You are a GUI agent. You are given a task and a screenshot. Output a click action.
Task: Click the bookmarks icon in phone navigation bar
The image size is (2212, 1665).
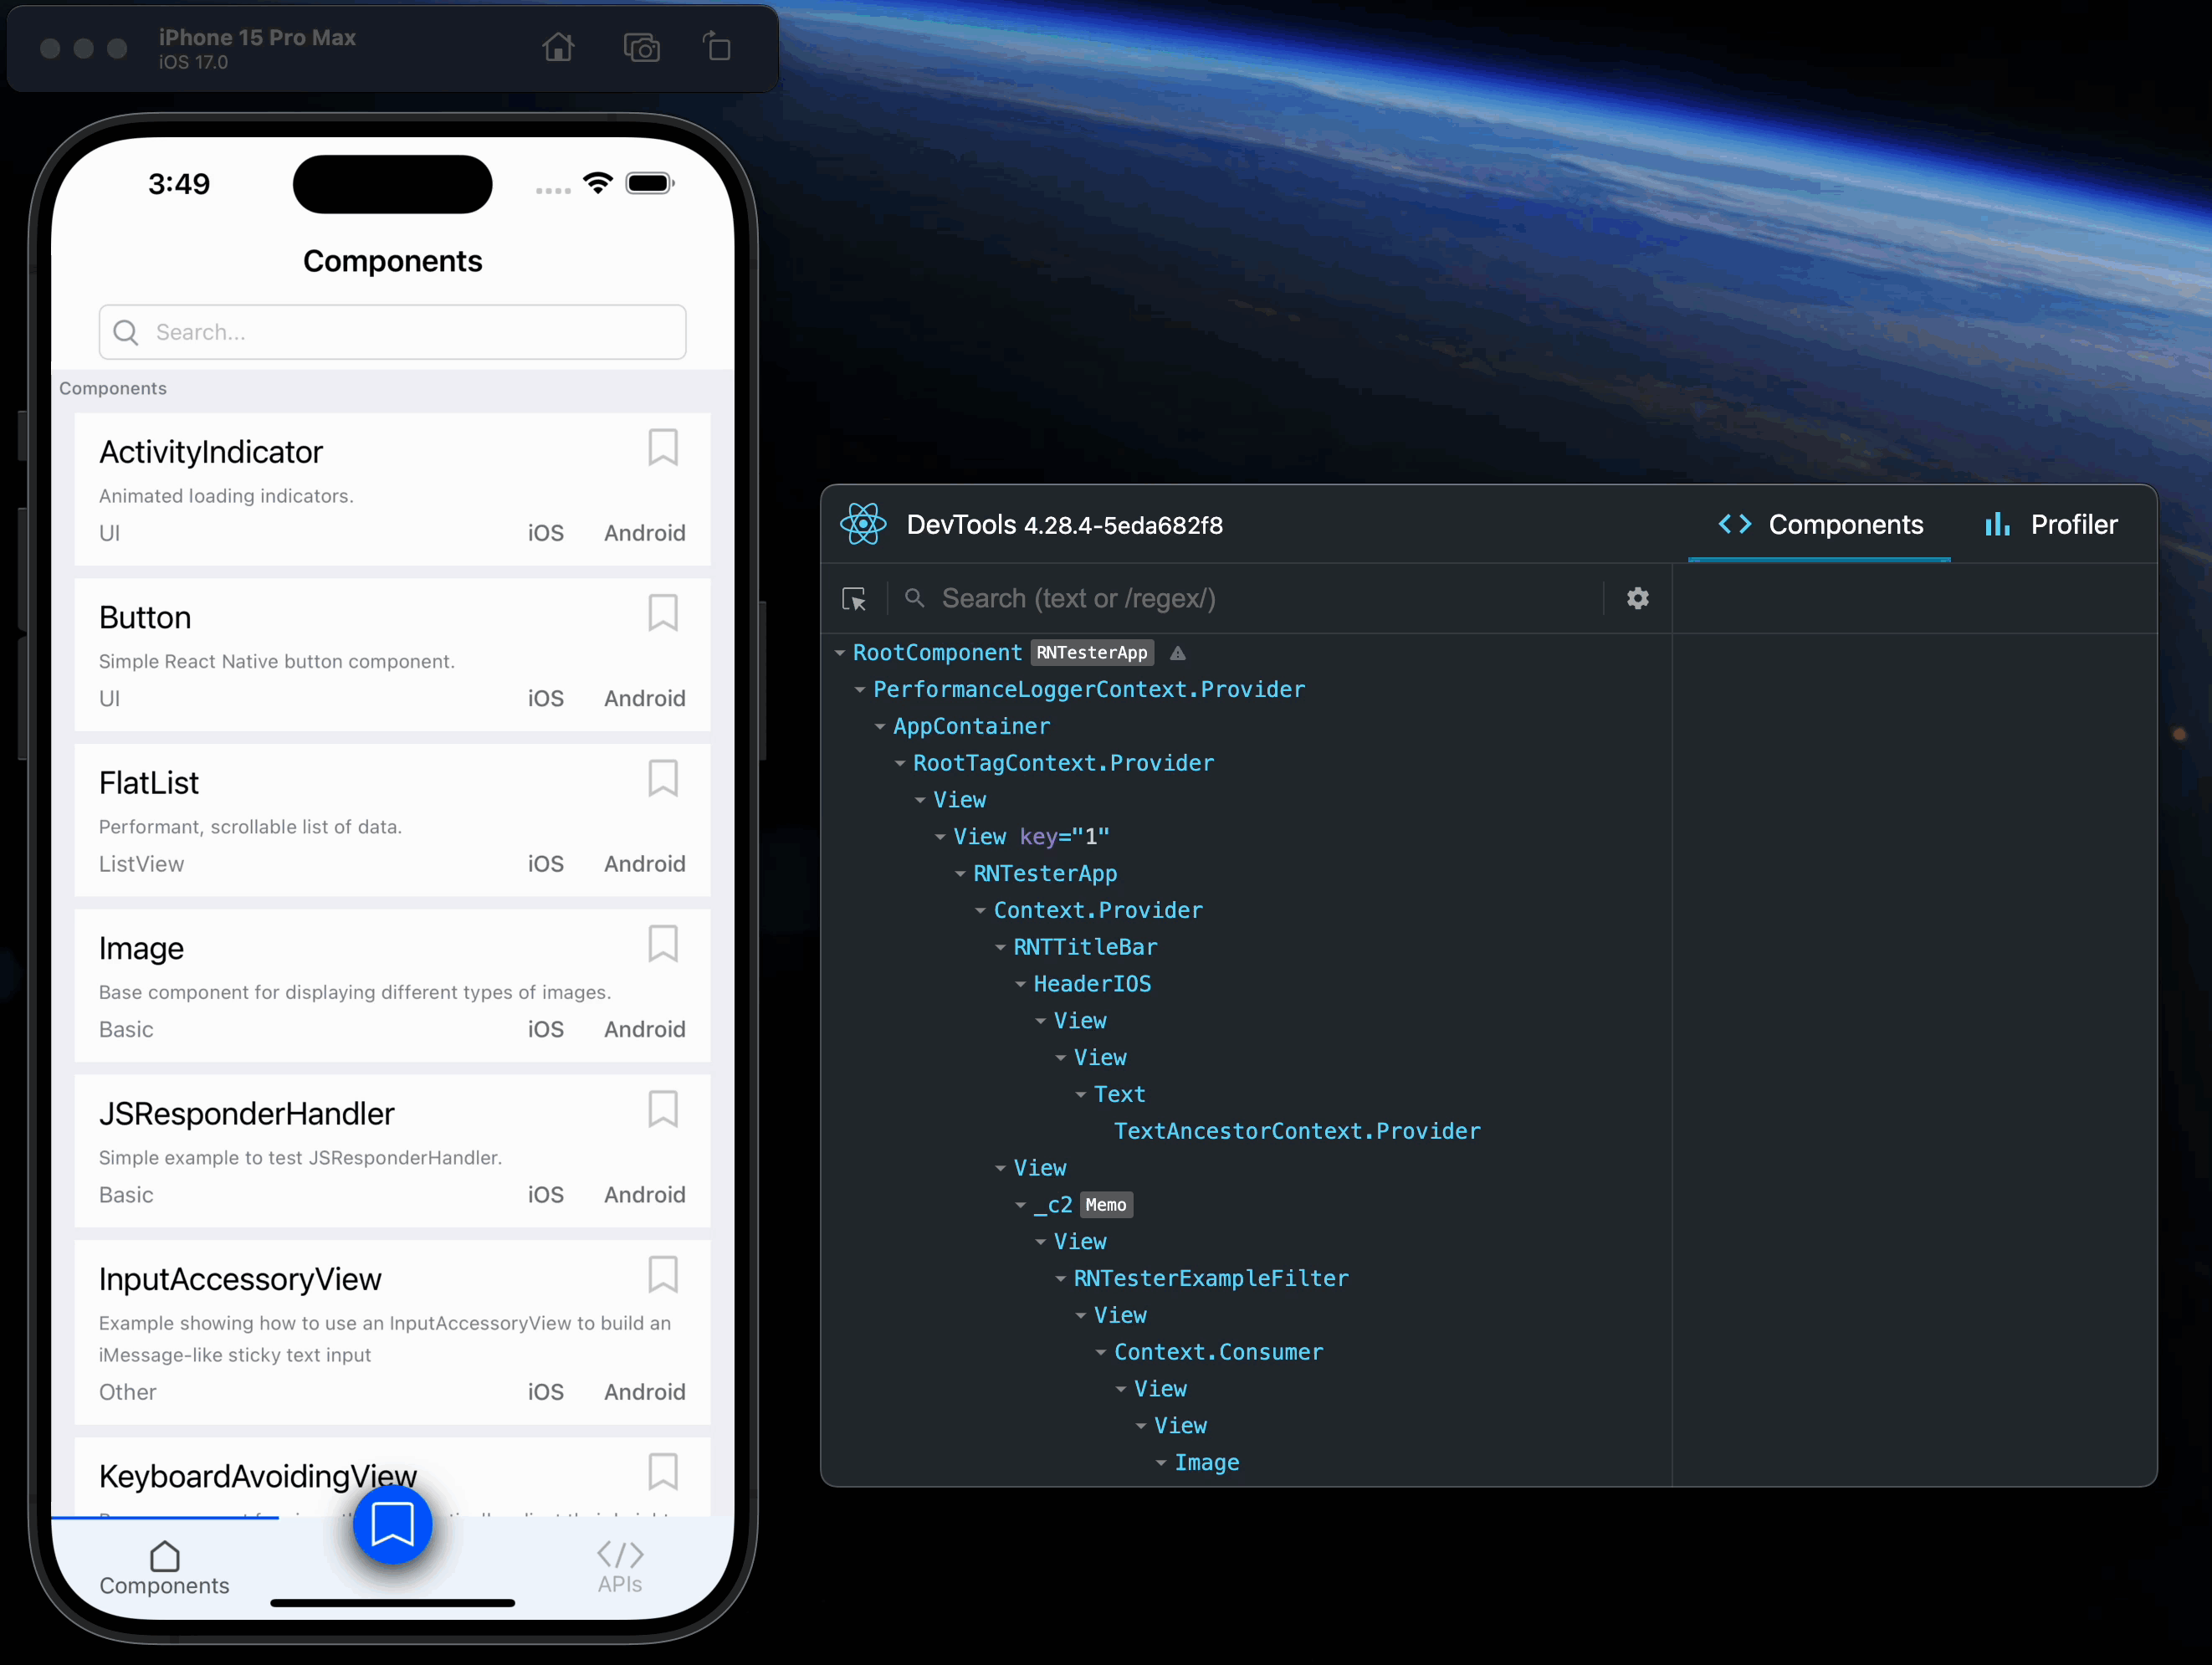(390, 1522)
